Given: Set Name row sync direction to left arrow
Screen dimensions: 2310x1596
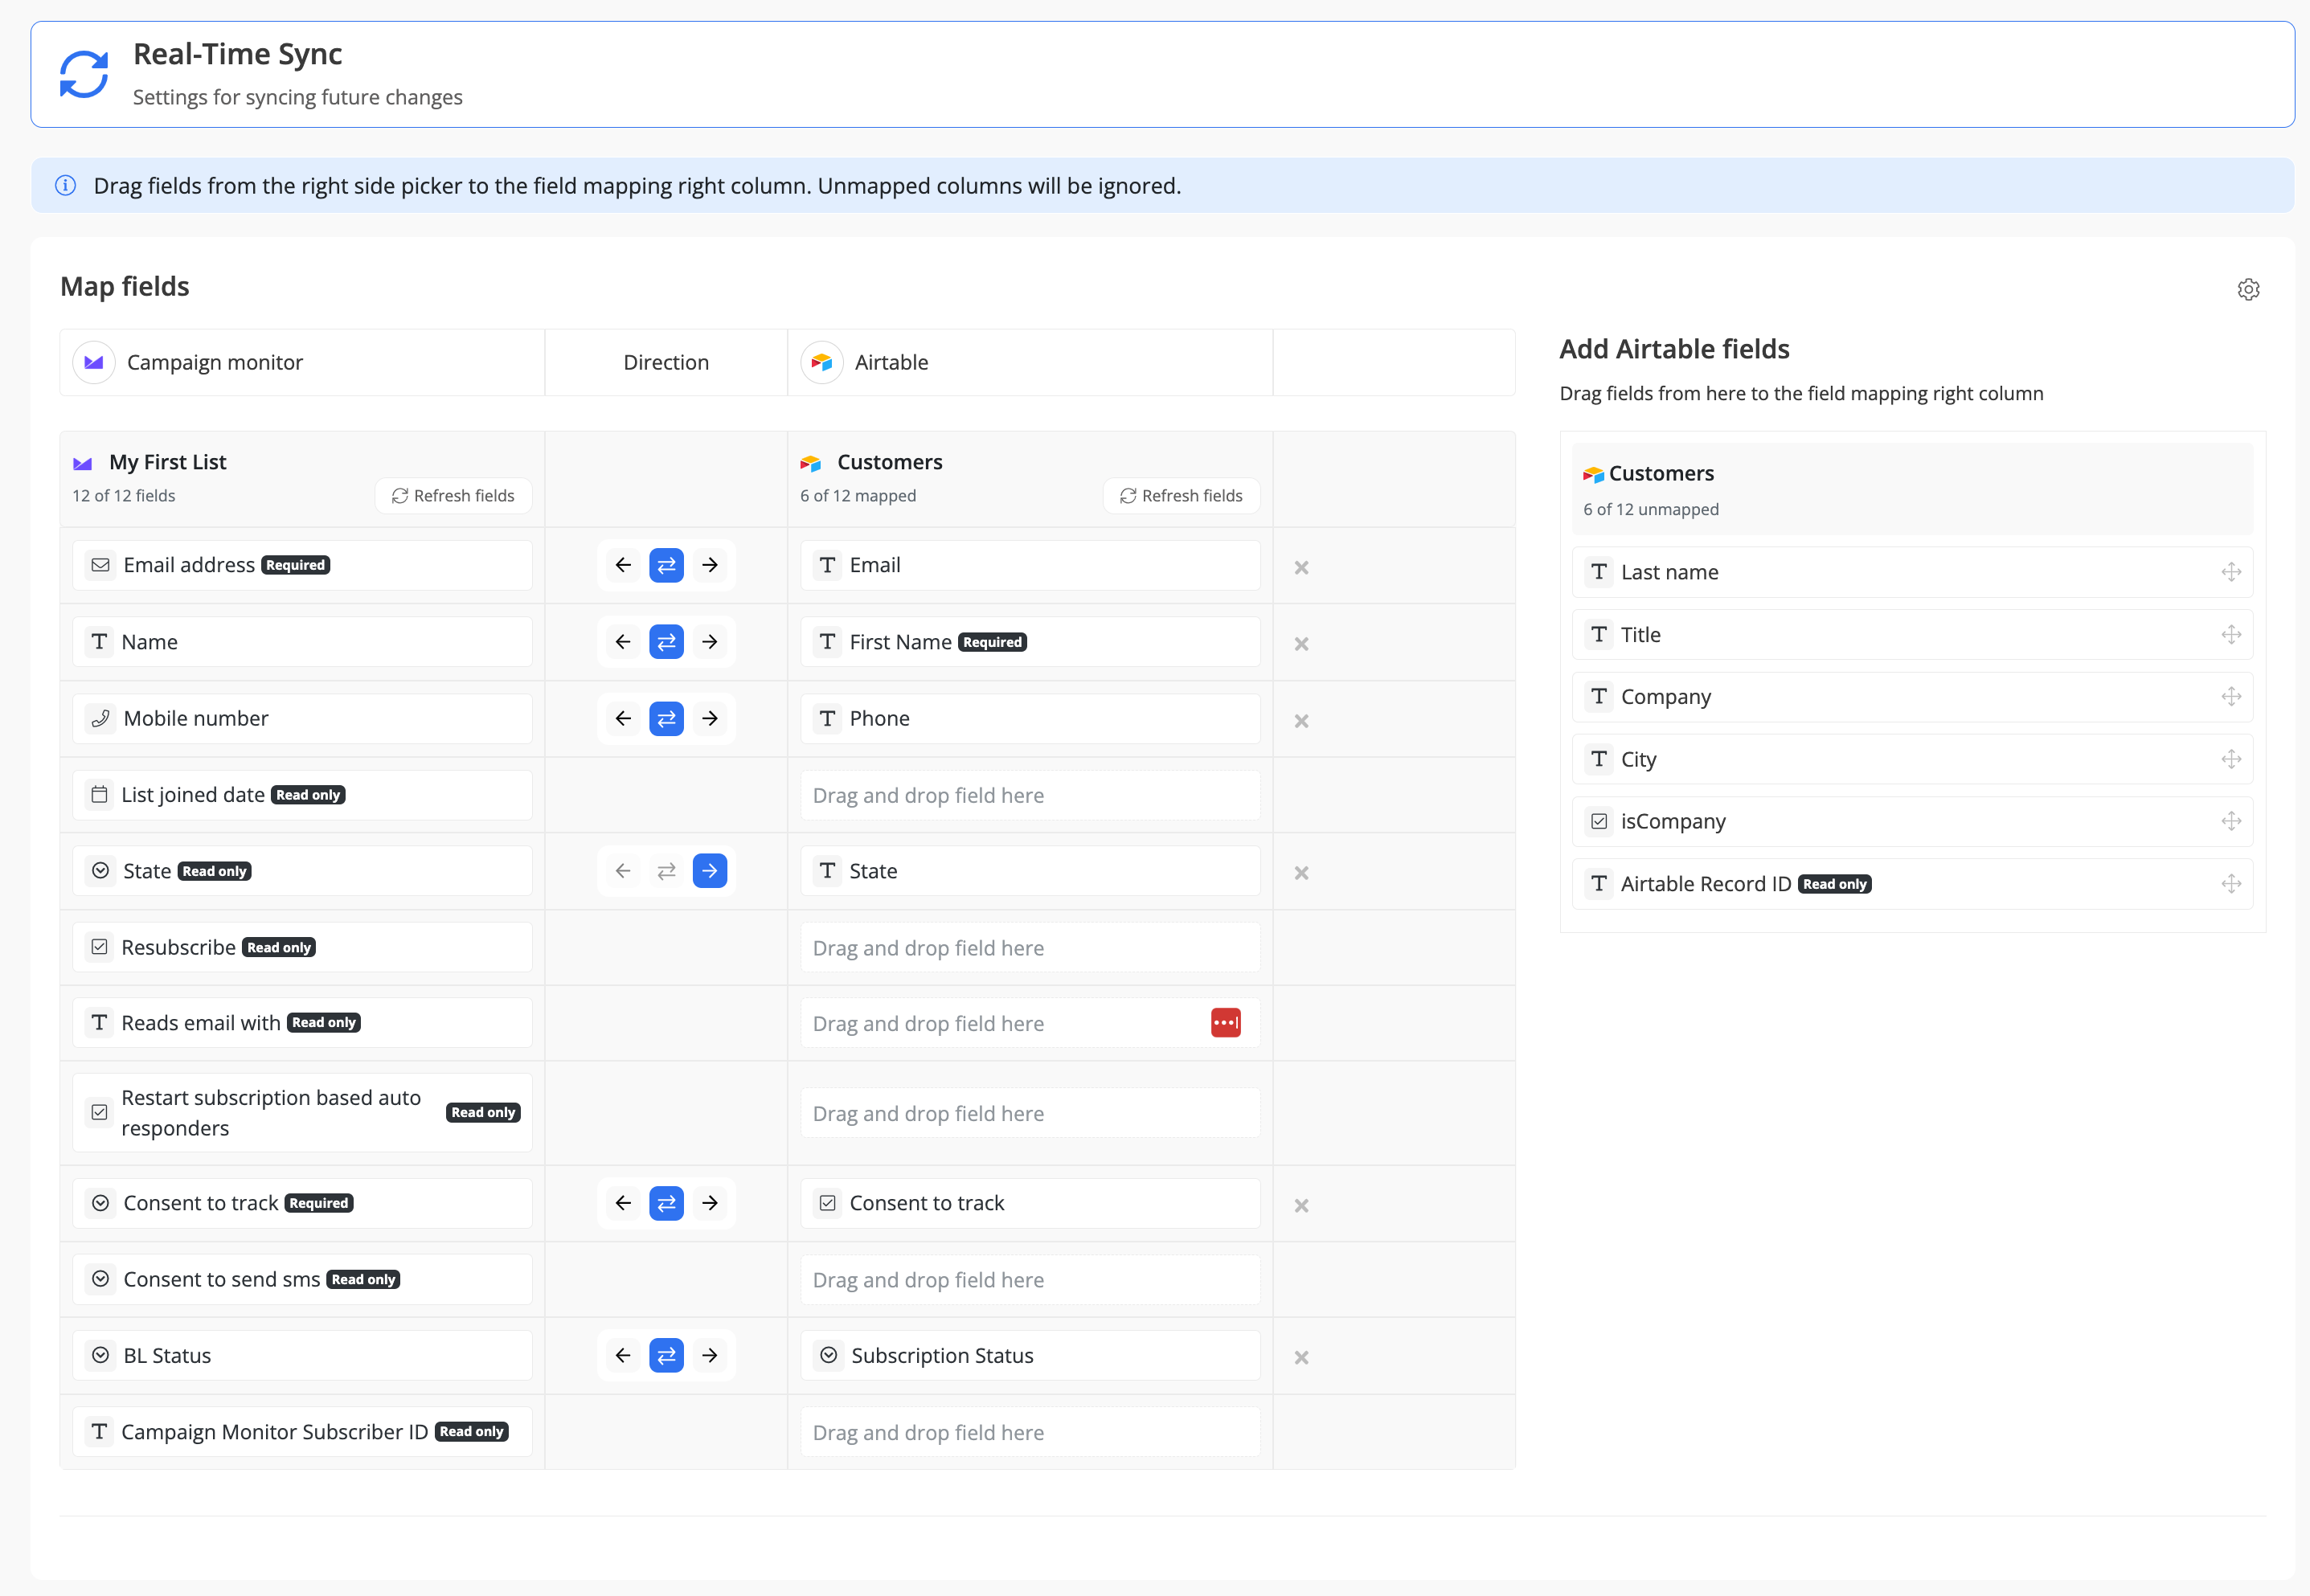Looking at the screenshot, I should click(623, 642).
